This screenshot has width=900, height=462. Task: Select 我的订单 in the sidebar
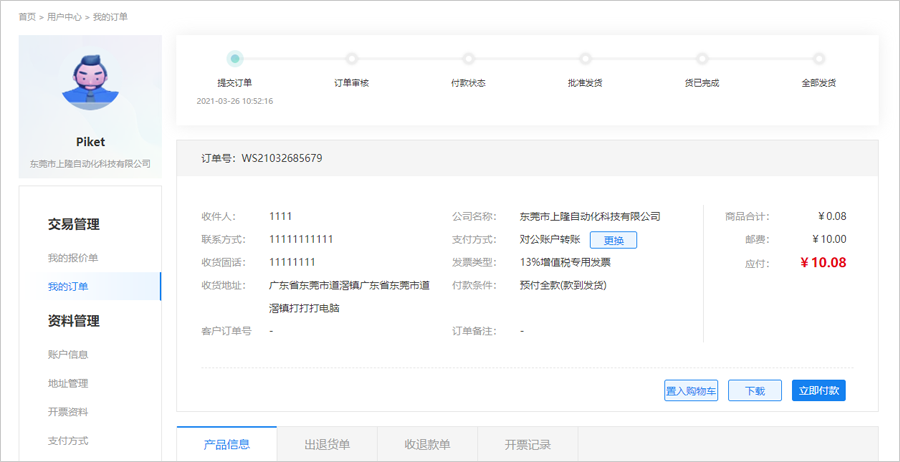(x=68, y=287)
